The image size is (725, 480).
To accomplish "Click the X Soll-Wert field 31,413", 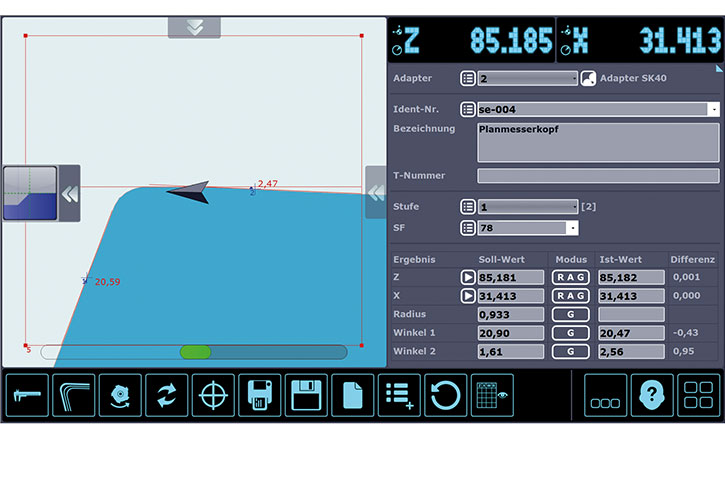I will click(x=511, y=296).
